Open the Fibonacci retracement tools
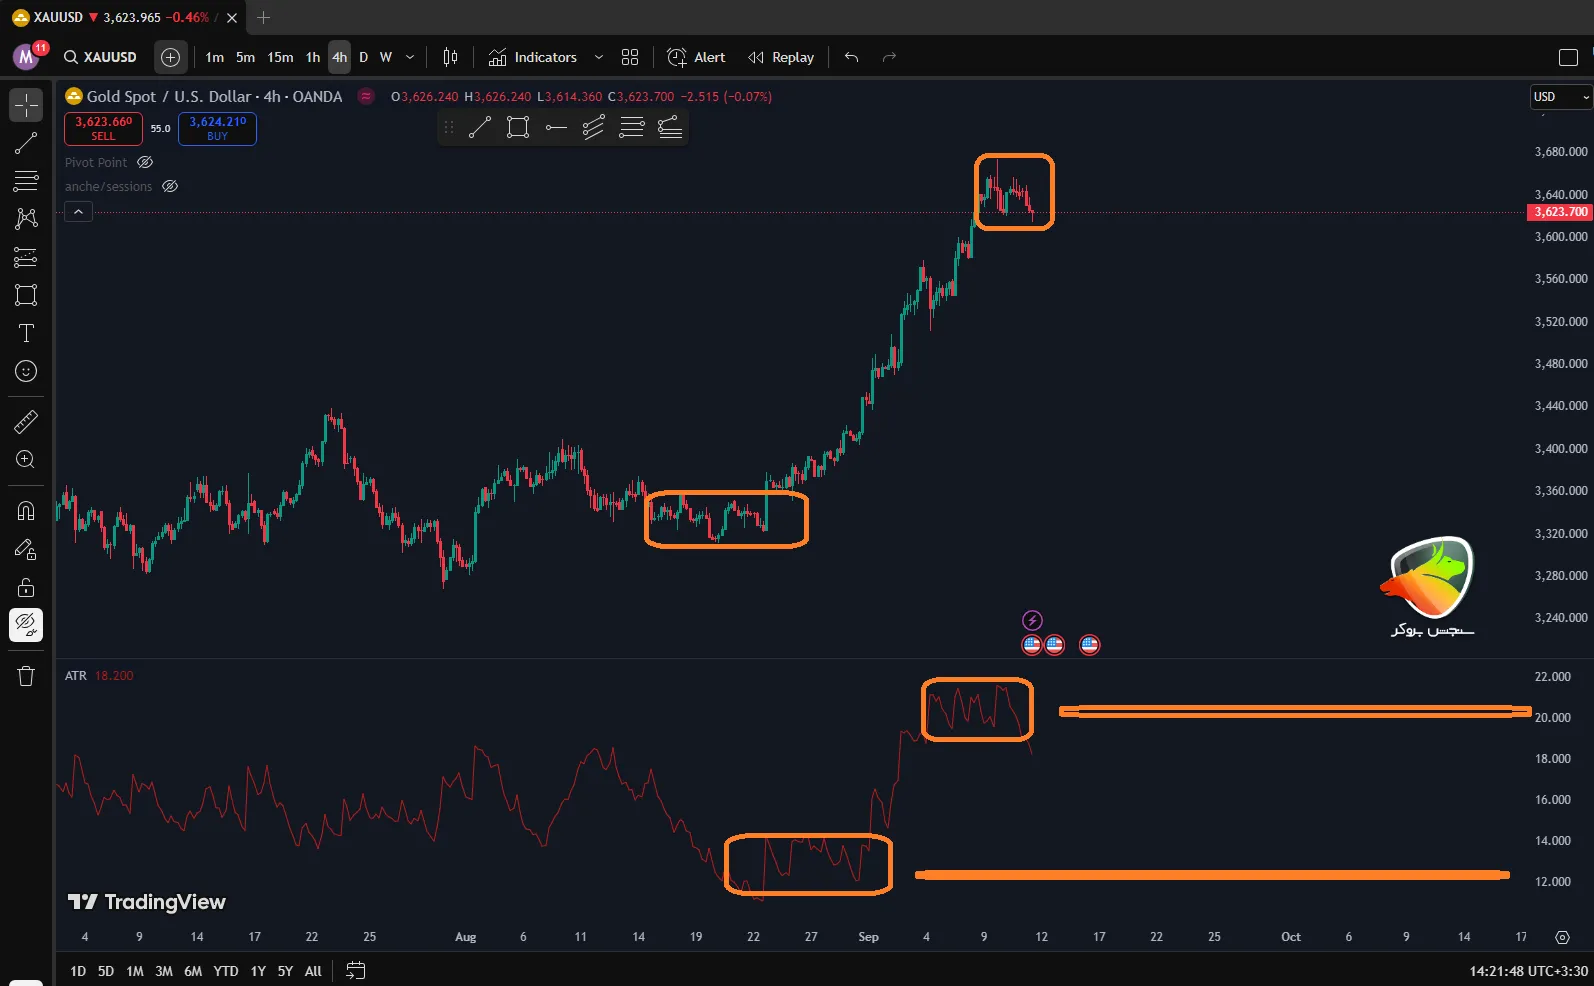 click(26, 181)
